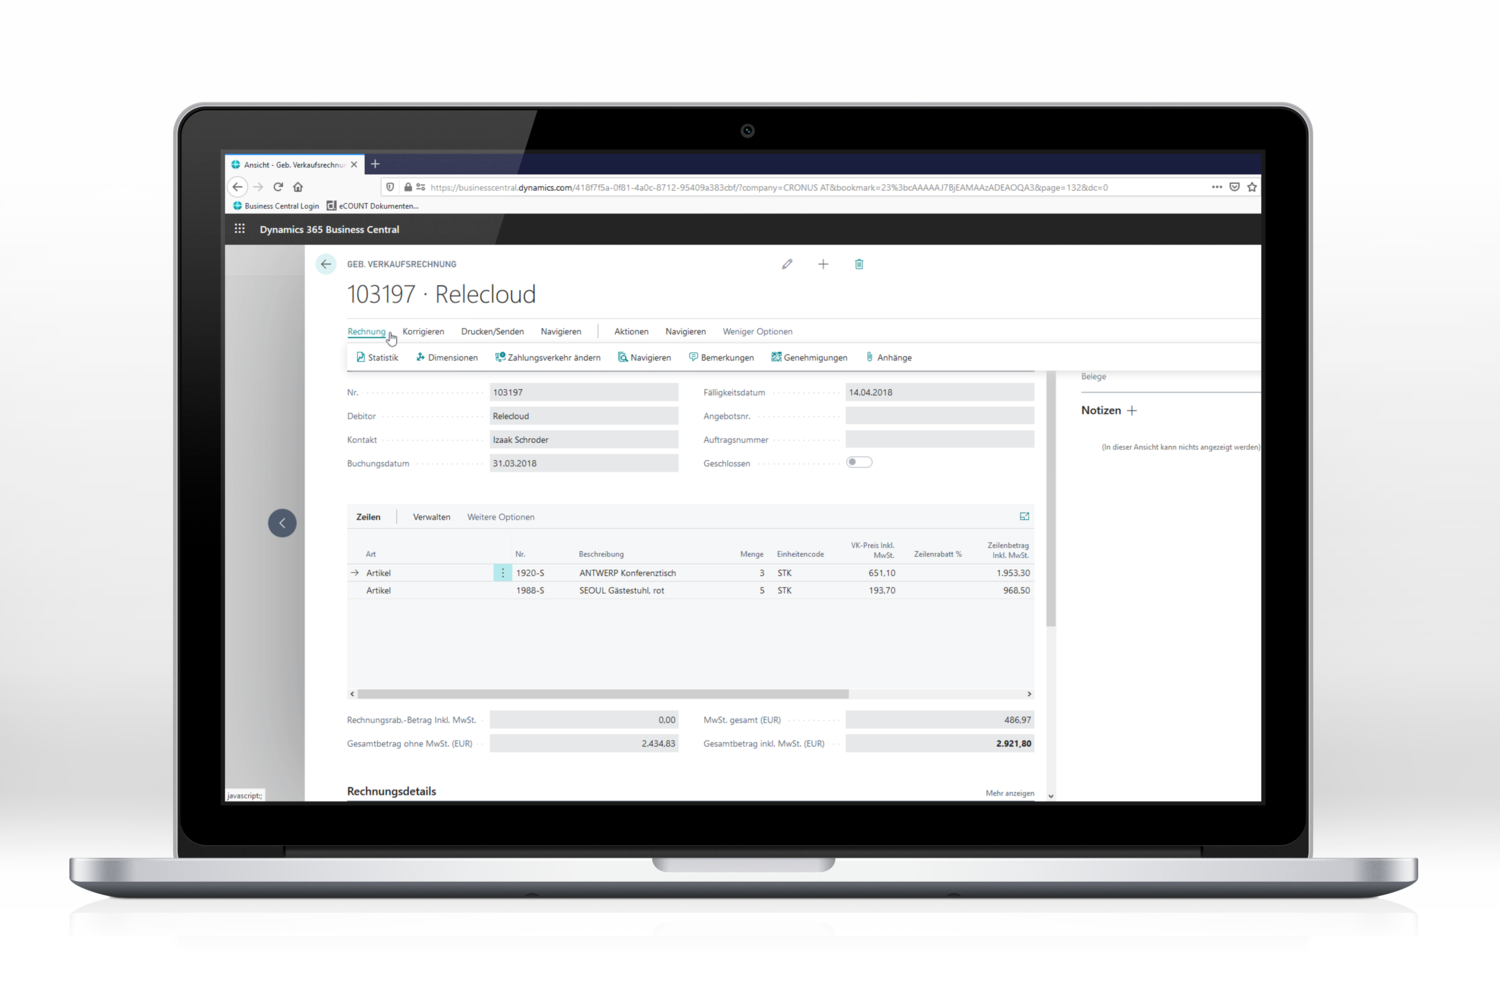Click the browser home icon
Image resolution: width=1500 pixels, height=1000 pixels.
click(x=298, y=187)
